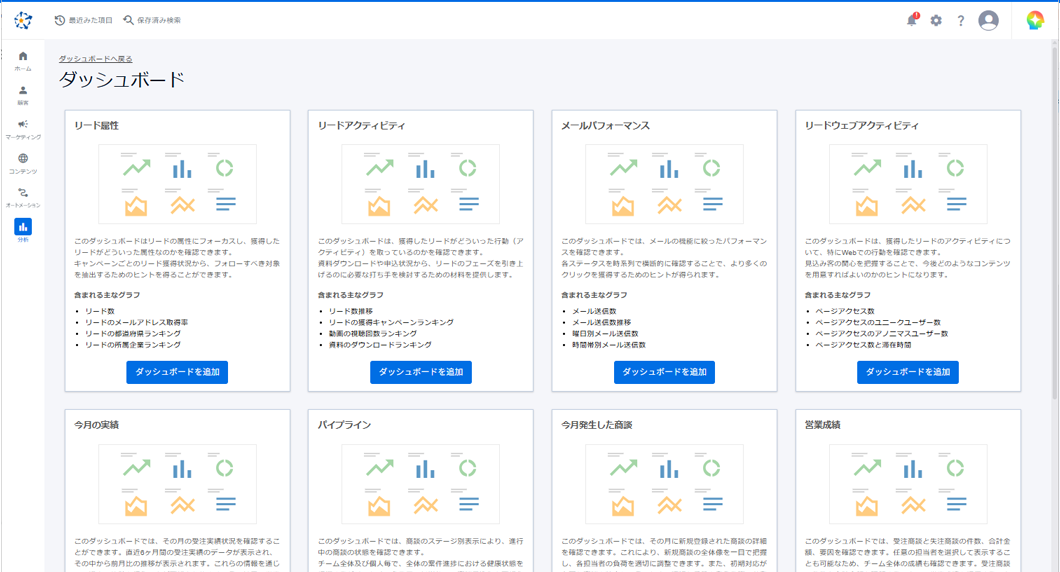The width and height of the screenshot is (1060, 572).
Task: Add the リードウェブアクティビティ dashboard
Action: click(x=908, y=372)
